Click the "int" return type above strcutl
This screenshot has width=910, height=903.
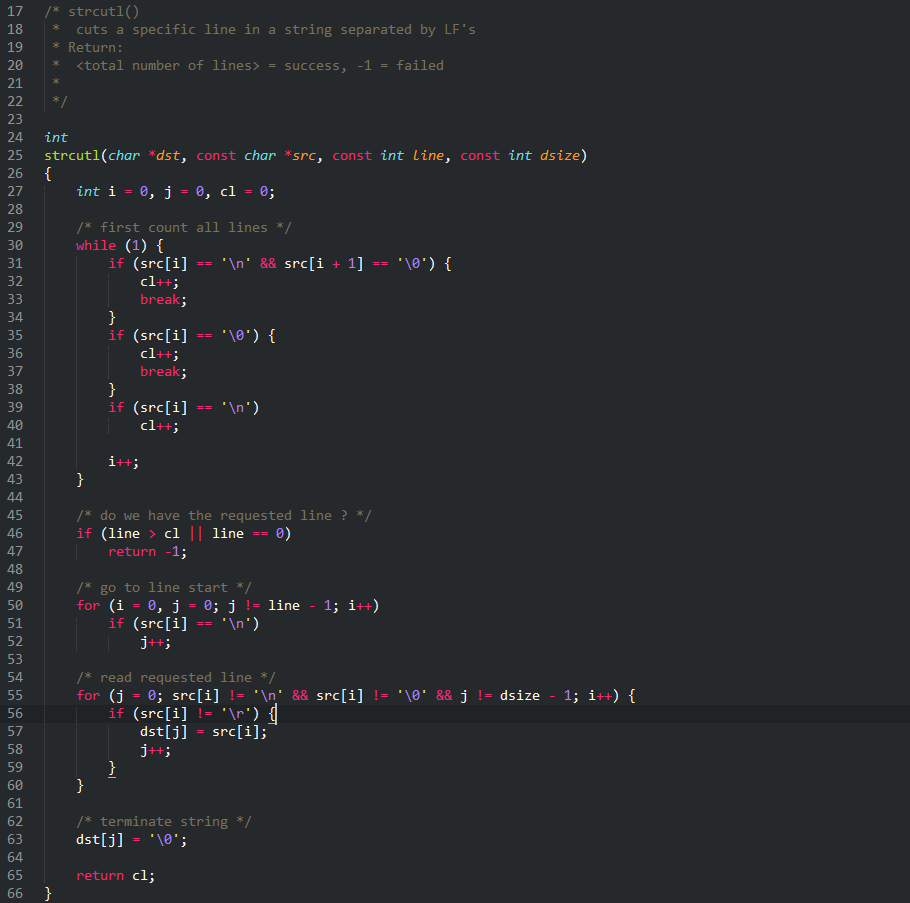56,137
